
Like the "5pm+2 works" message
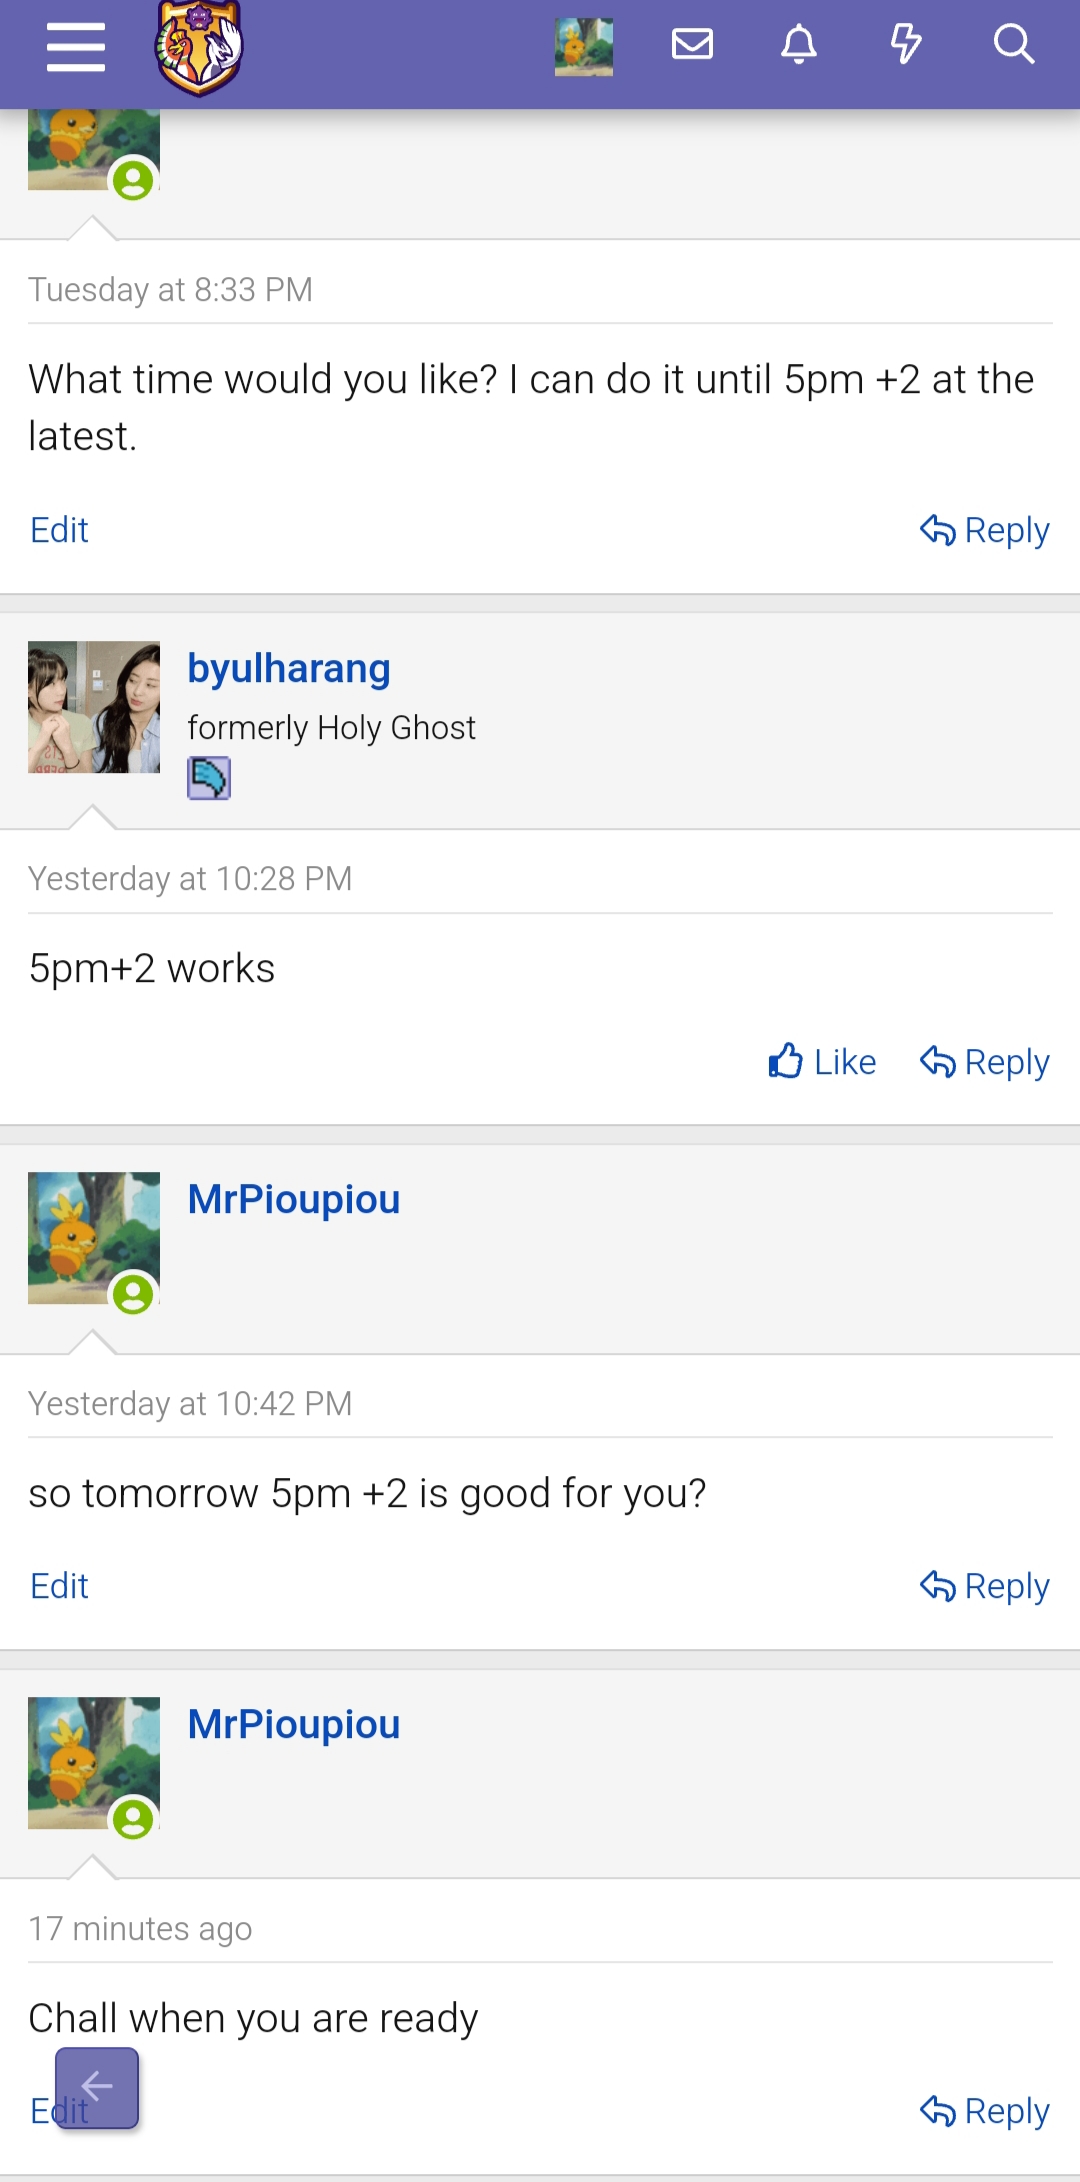(822, 1062)
